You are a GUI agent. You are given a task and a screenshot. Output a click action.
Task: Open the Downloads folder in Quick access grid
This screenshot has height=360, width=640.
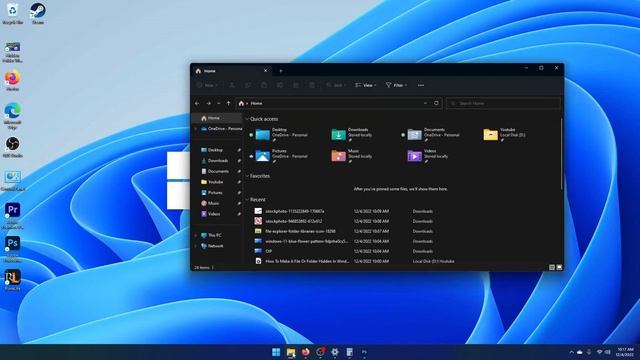click(x=352, y=134)
